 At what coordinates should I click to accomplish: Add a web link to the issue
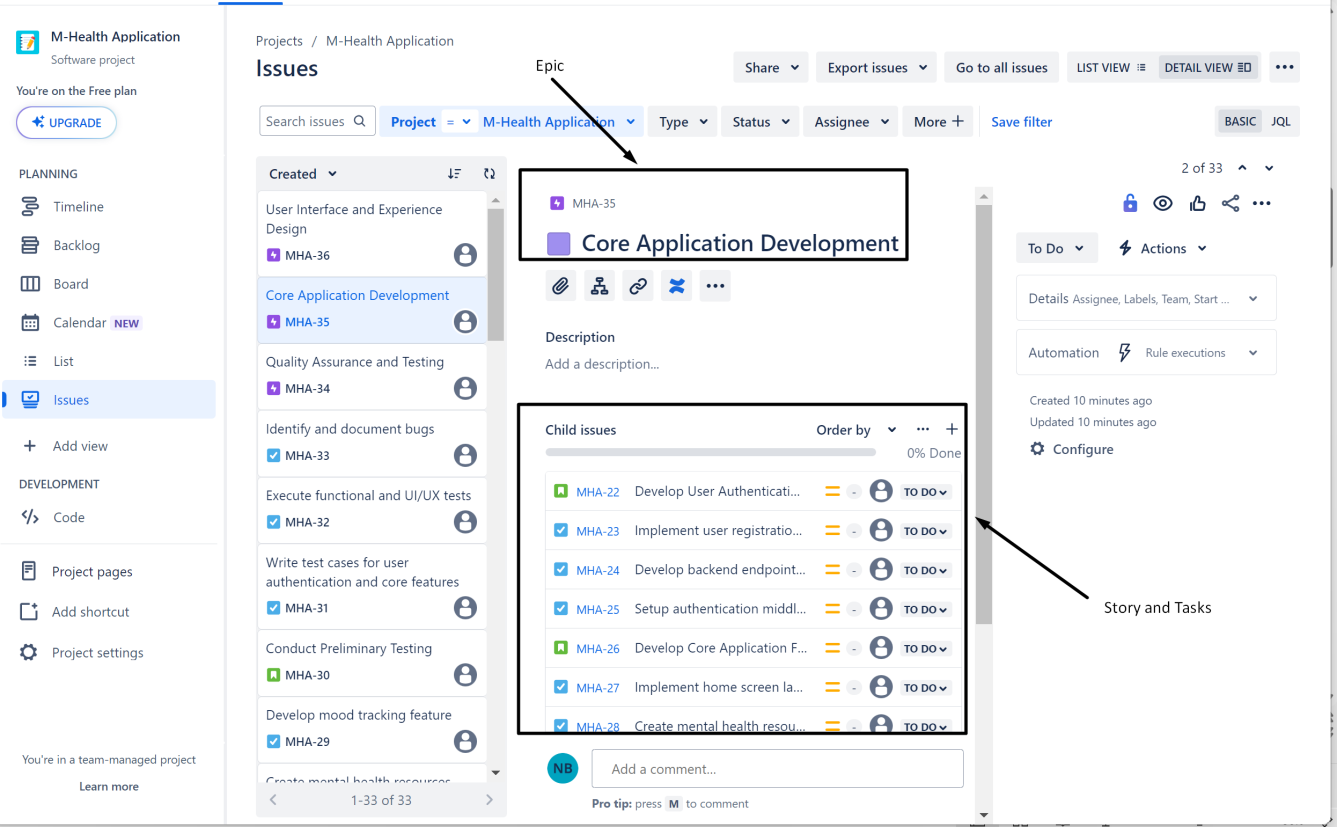[637, 285]
